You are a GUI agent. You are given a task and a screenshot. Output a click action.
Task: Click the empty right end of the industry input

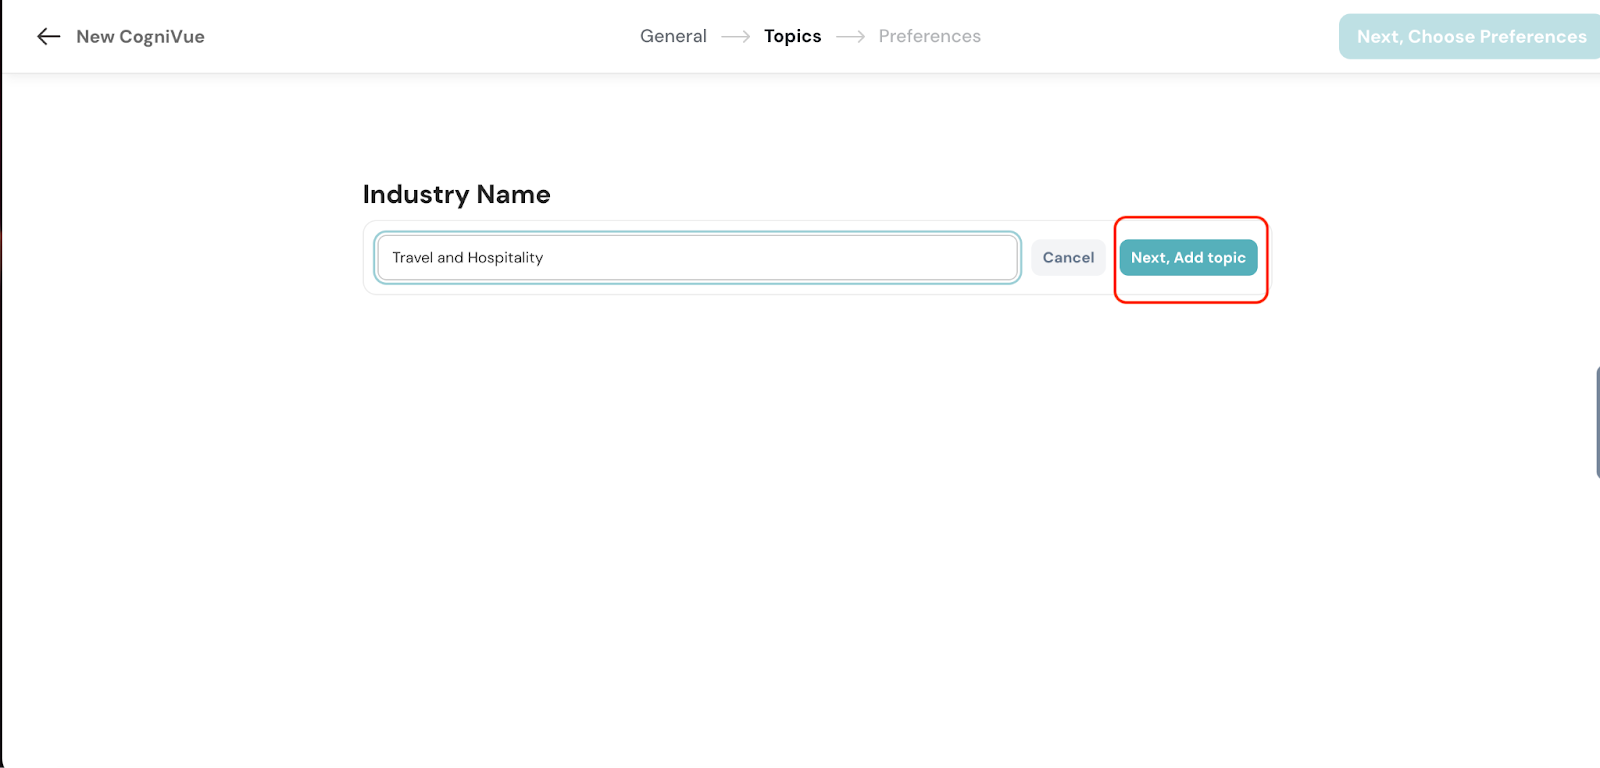[x=900, y=258]
